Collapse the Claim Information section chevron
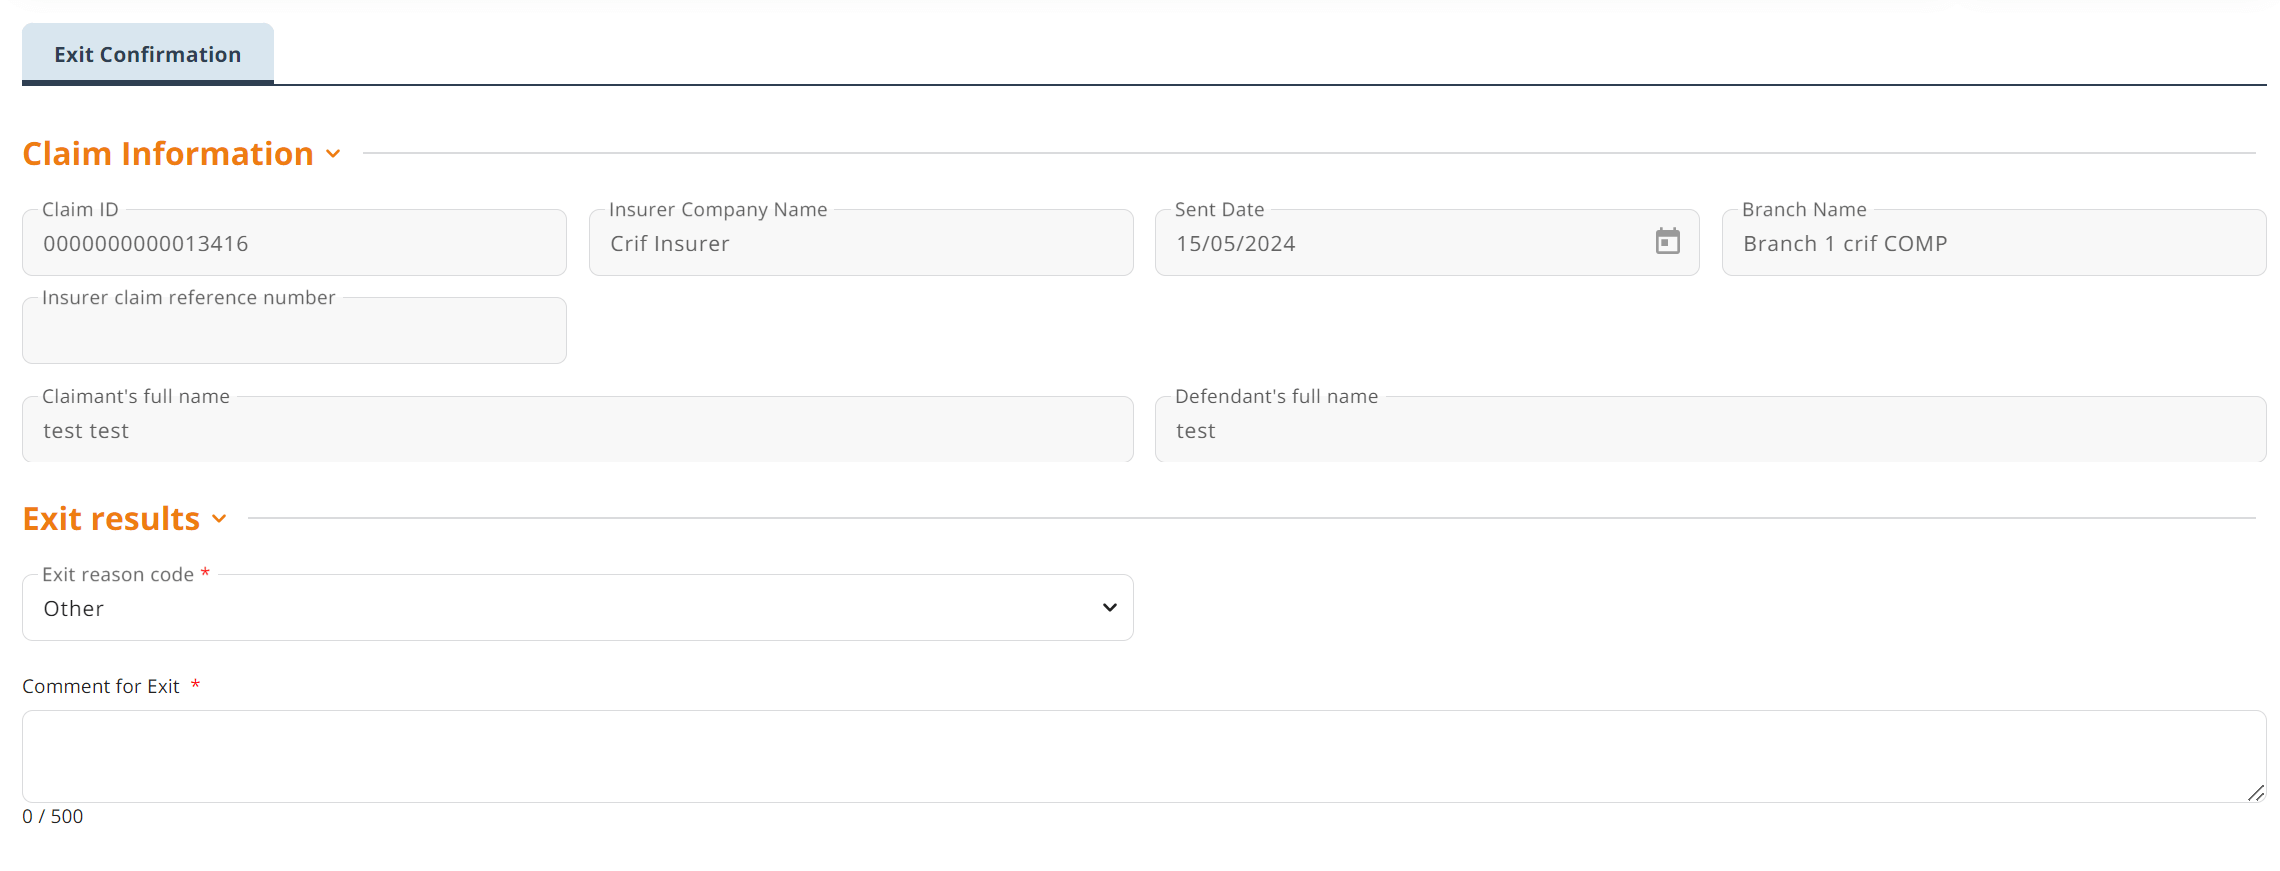Viewport: 2280px width, 871px height. [x=333, y=154]
